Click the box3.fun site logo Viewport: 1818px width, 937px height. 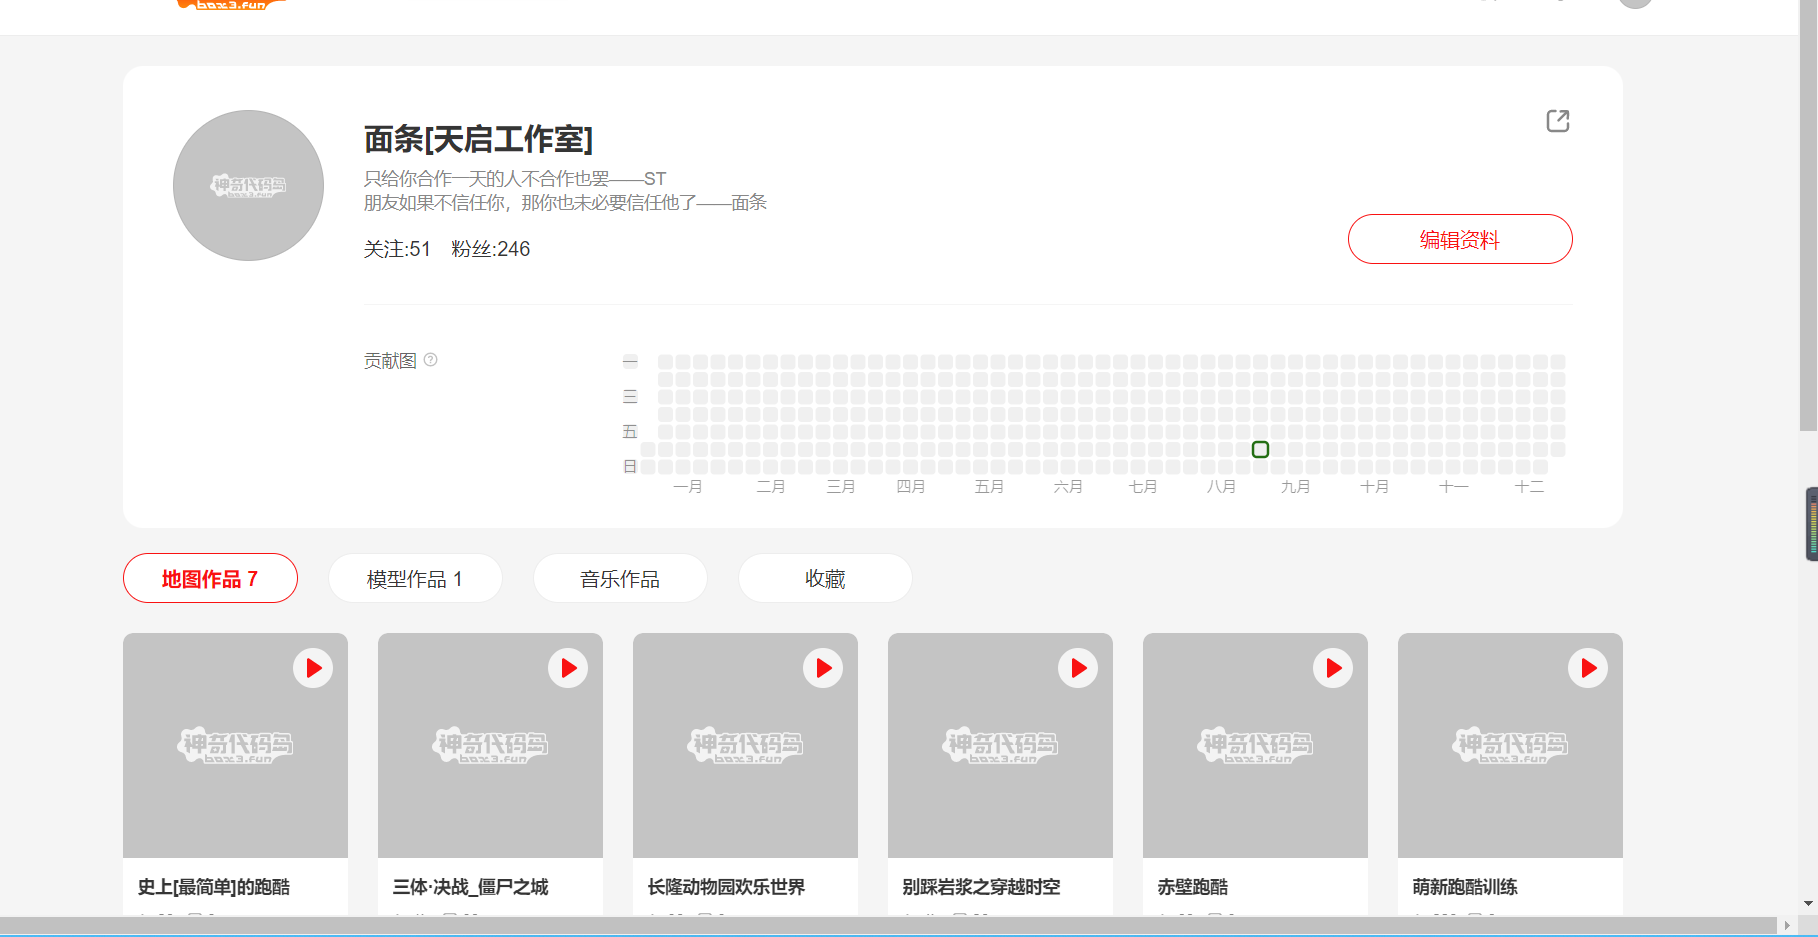pyautogui.click(x=232, y=5)
